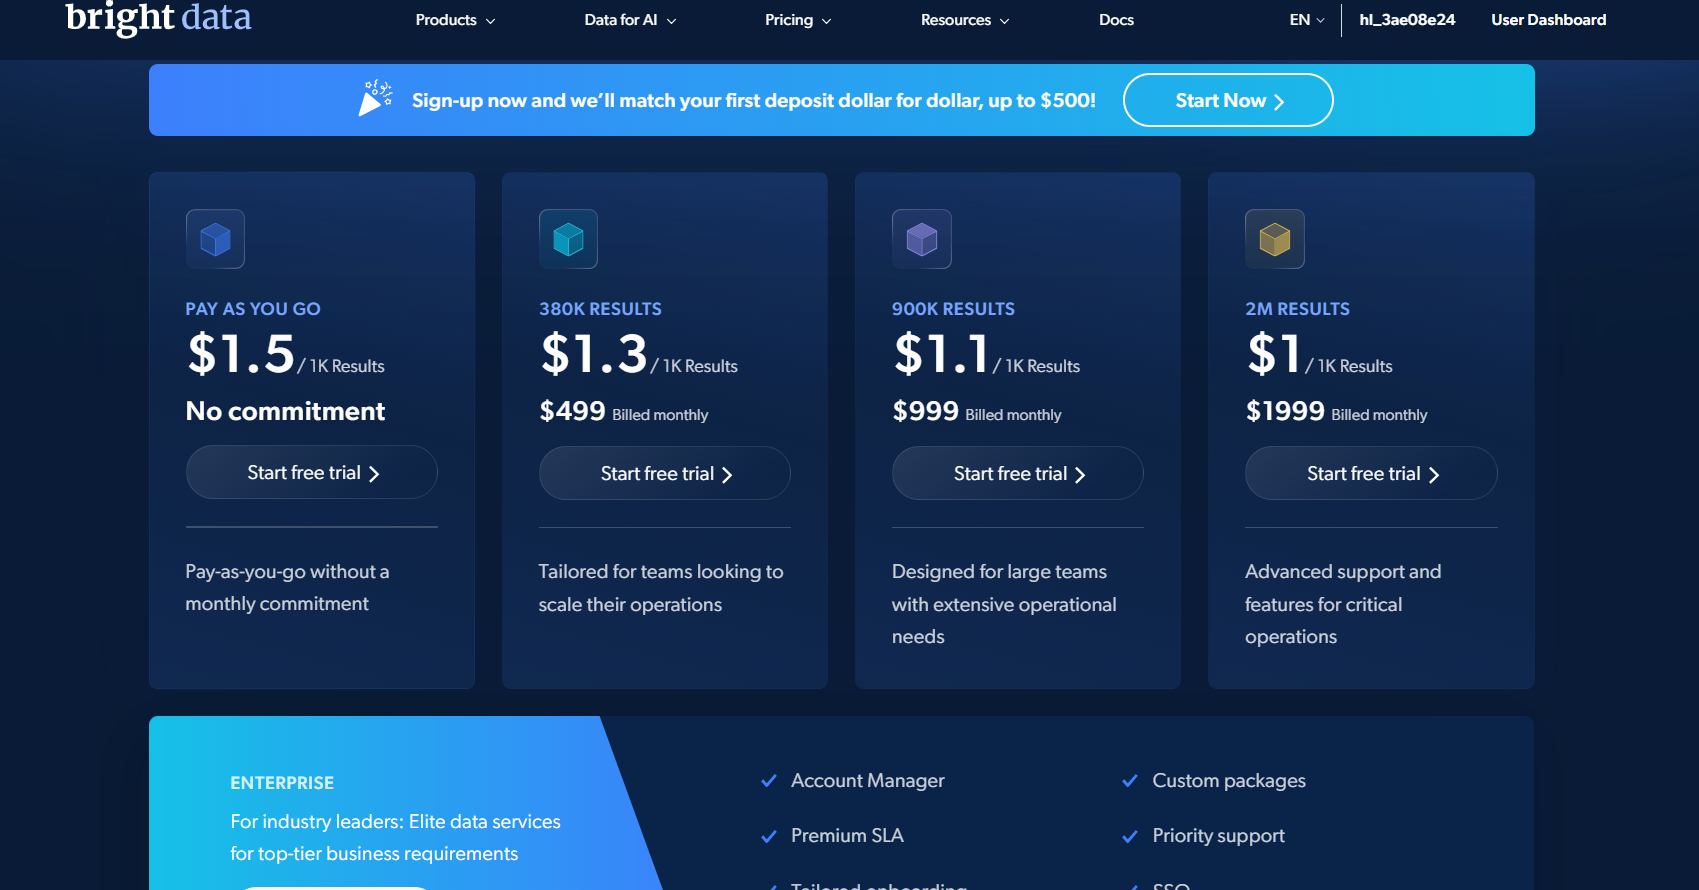Screen dimensions: 1699x890
Task: Click the Bright Data logo
Action: click(158, 17)
